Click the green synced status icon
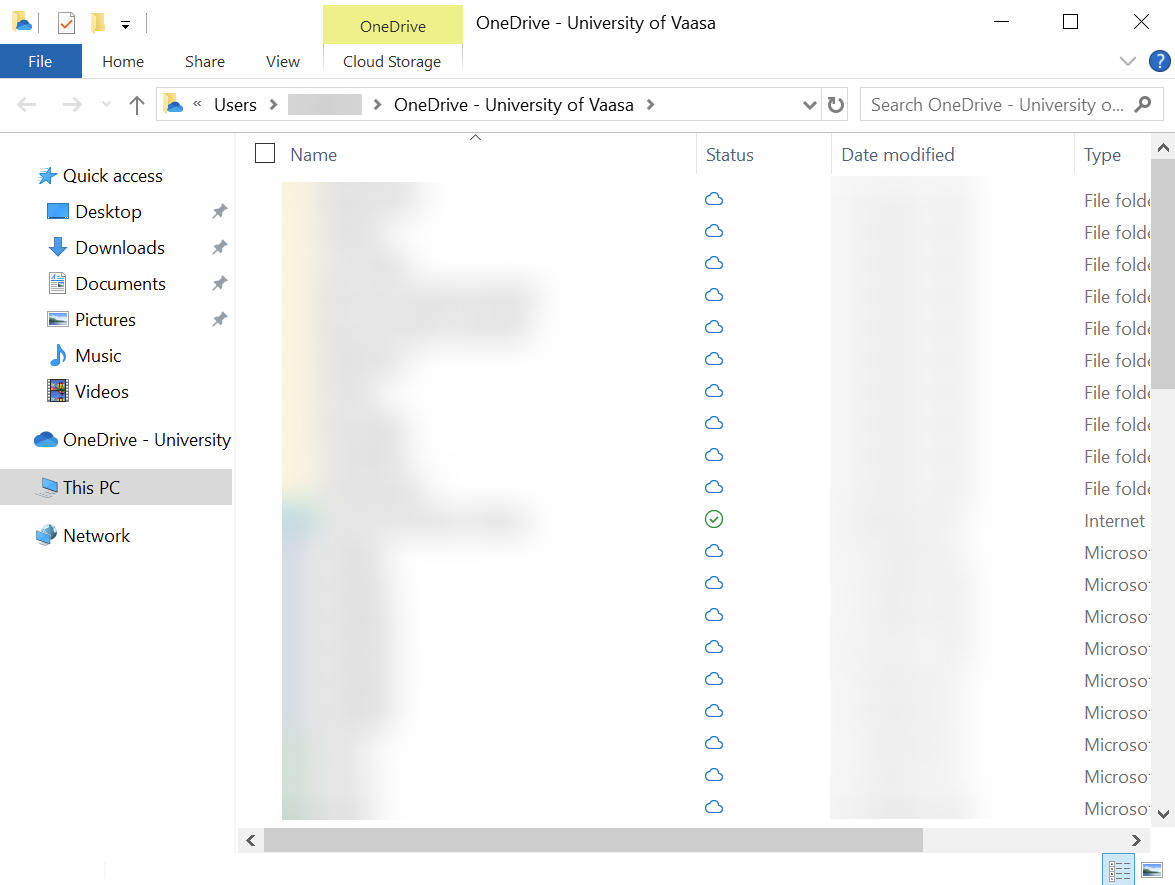The image size is (1175, 885). pyautogui.click(x=714, y=519)
